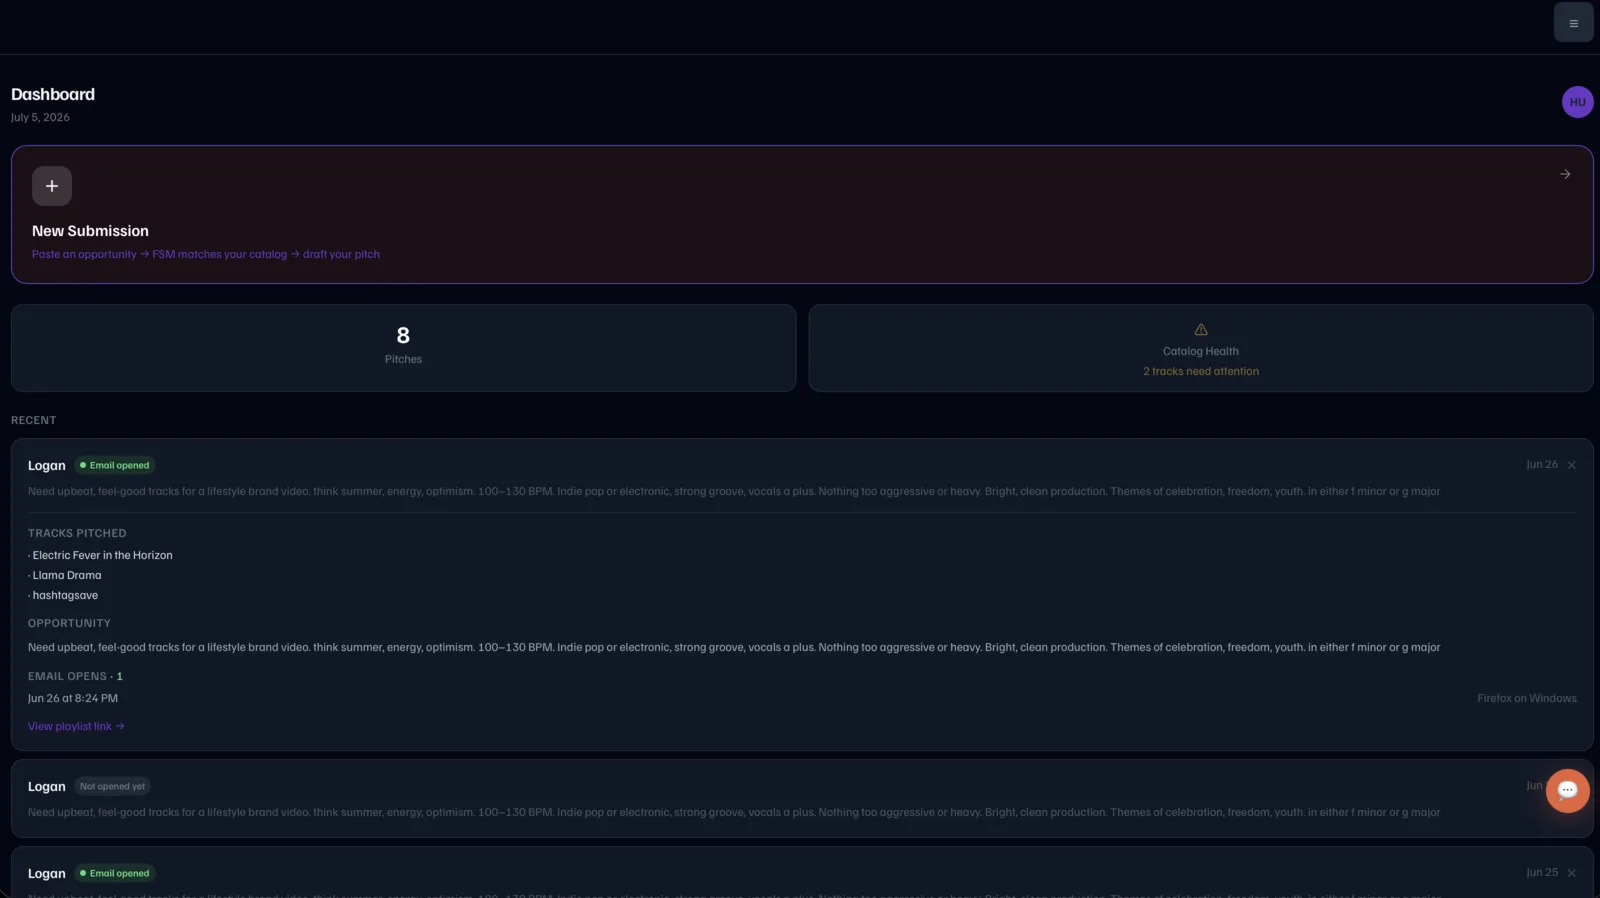The width and height of the screenshot is (1600, 898).
Task: Select track 'Llama Drama'
Action: tap(67, 575)
